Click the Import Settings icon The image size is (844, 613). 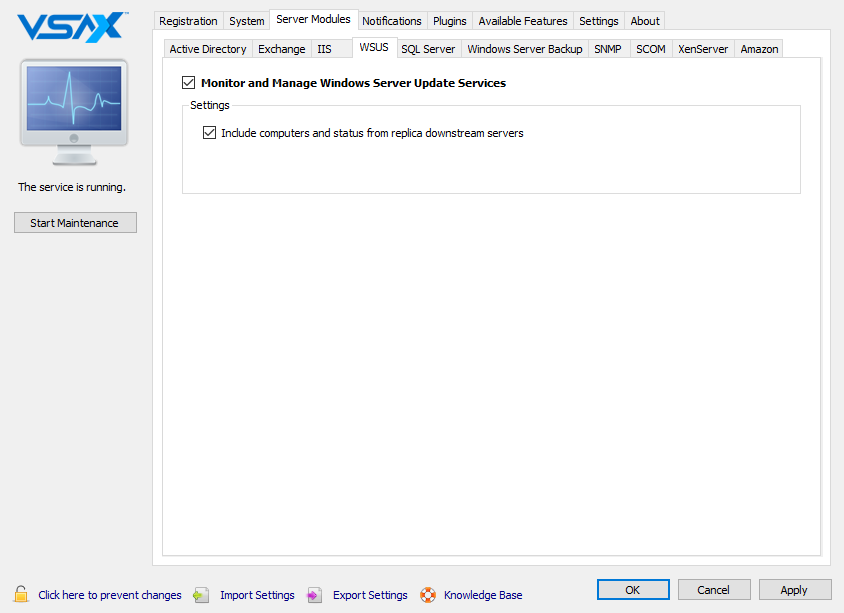click(x=201, y=595)
